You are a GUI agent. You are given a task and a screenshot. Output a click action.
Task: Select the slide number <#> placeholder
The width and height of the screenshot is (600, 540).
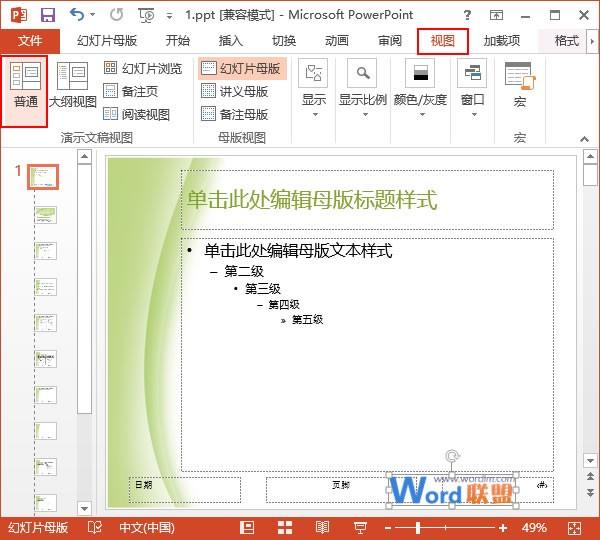[x=541, y=486]
